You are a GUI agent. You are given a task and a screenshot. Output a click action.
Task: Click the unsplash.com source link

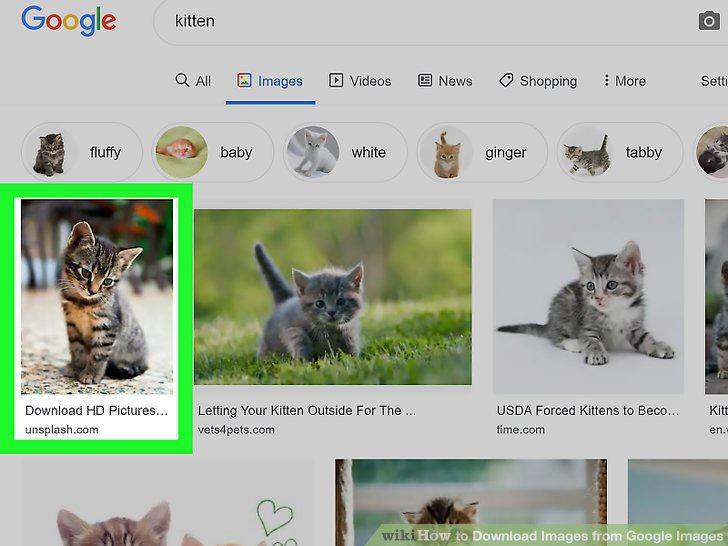pos(62,430)
